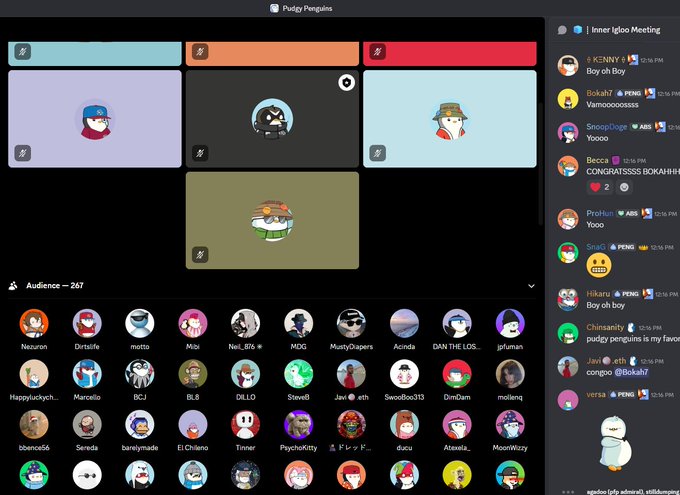Click the grimacing emoji from SnaG

coord(599,265)
